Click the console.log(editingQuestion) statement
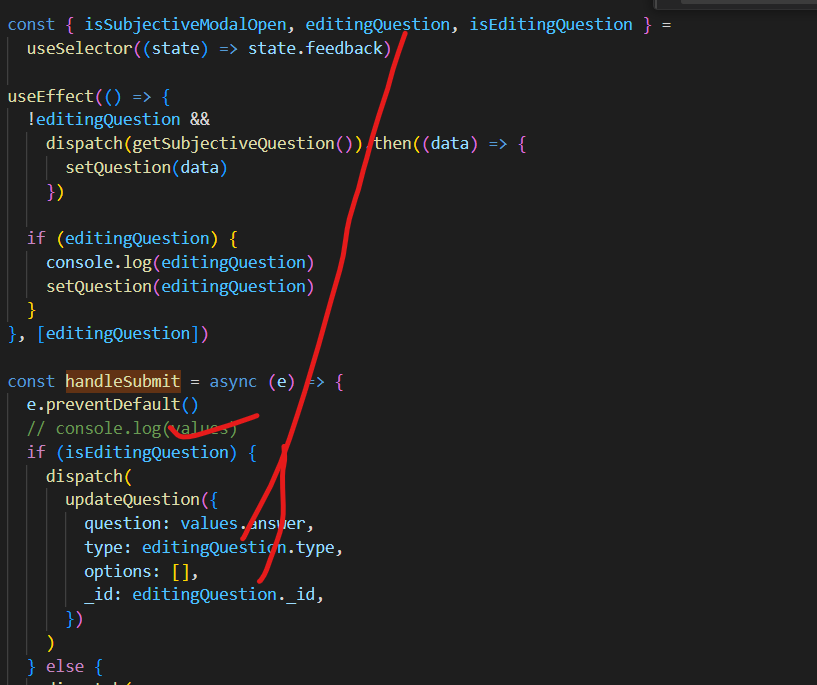 coord(180,262)
